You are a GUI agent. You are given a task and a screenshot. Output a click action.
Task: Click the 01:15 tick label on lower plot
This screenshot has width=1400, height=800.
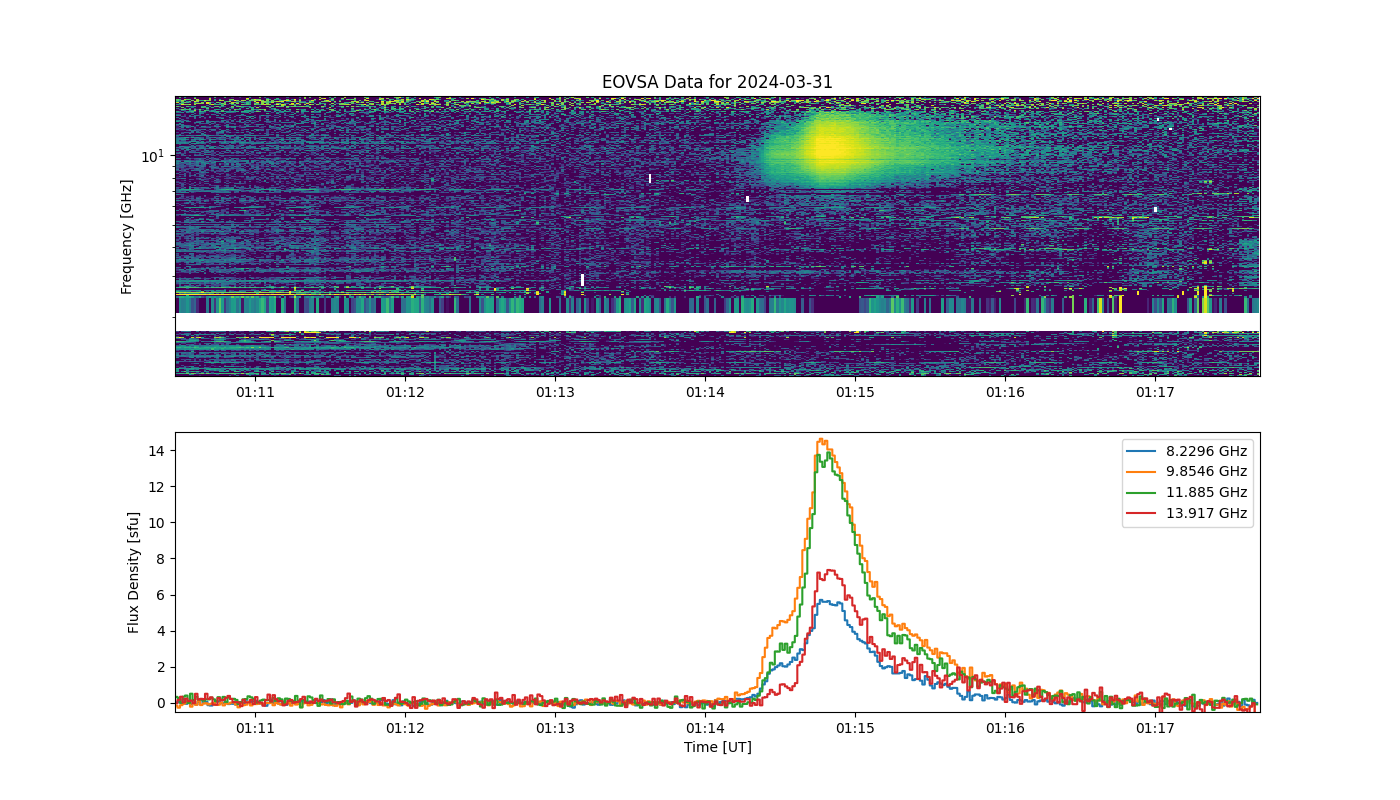click(x=855, y=727)
